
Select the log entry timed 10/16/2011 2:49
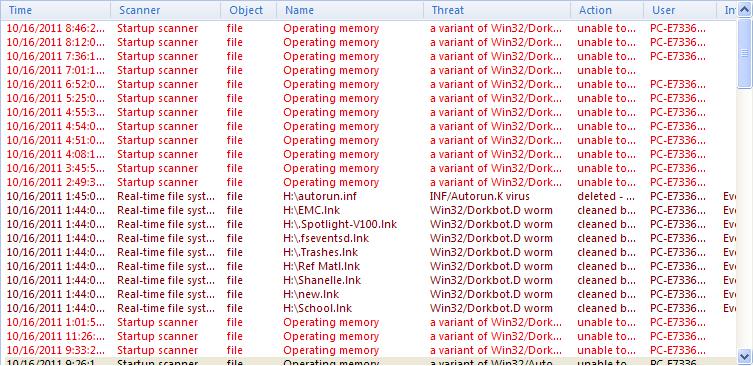(369, 182)
